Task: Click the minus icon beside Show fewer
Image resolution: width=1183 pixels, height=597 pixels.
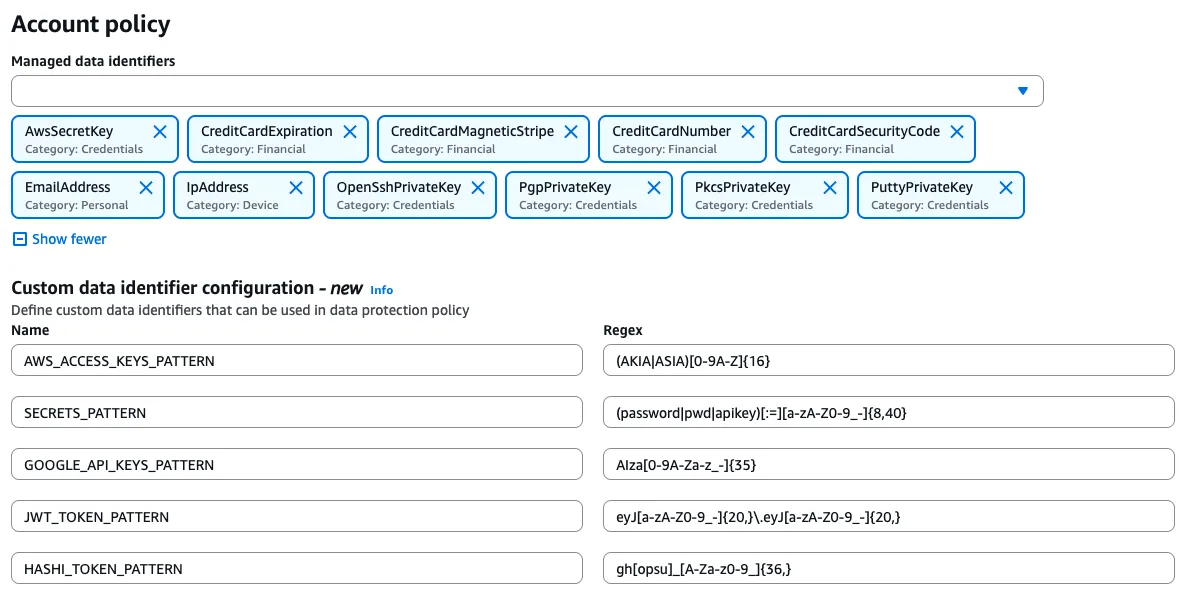Action: [x=18, y=239]
